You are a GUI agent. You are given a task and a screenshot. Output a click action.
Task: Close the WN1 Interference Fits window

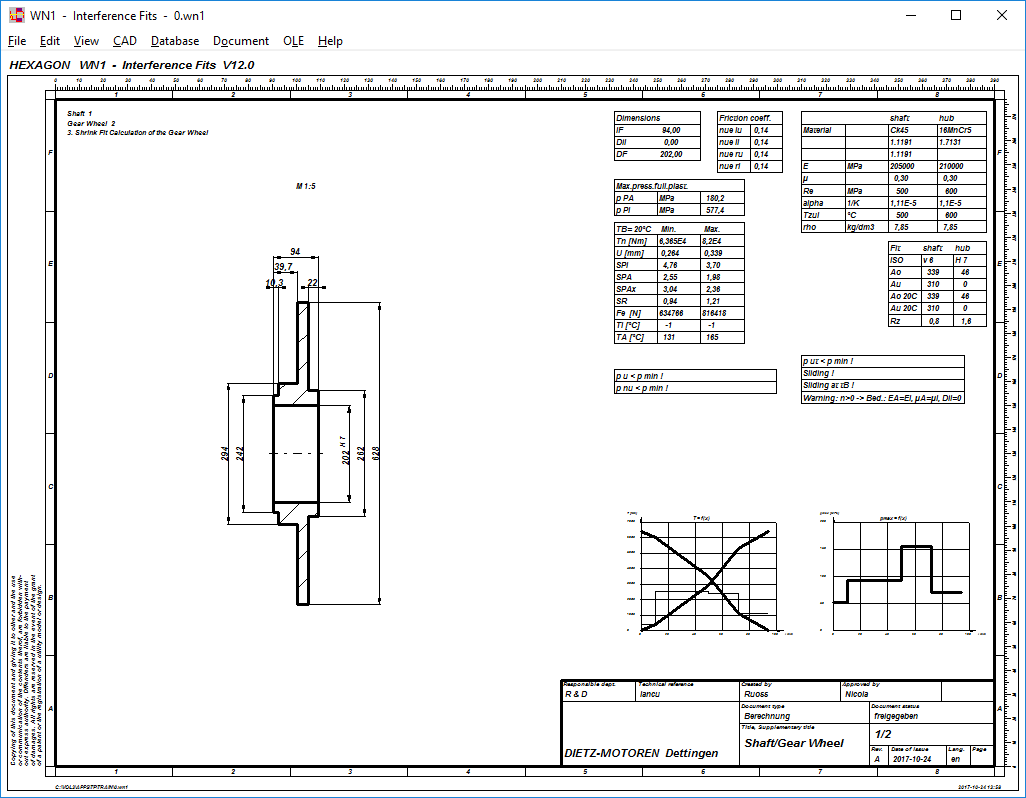click(x=1001, y=15)
